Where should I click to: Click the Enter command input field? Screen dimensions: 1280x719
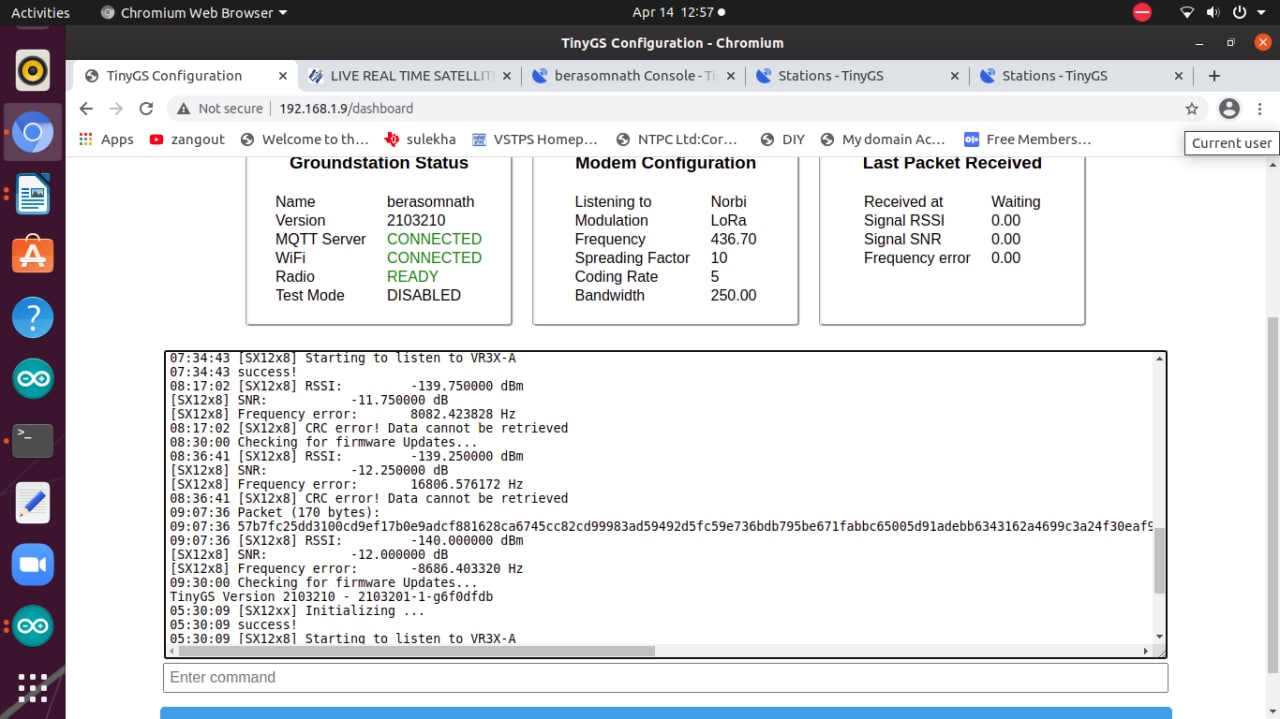(x=665, y=677)
